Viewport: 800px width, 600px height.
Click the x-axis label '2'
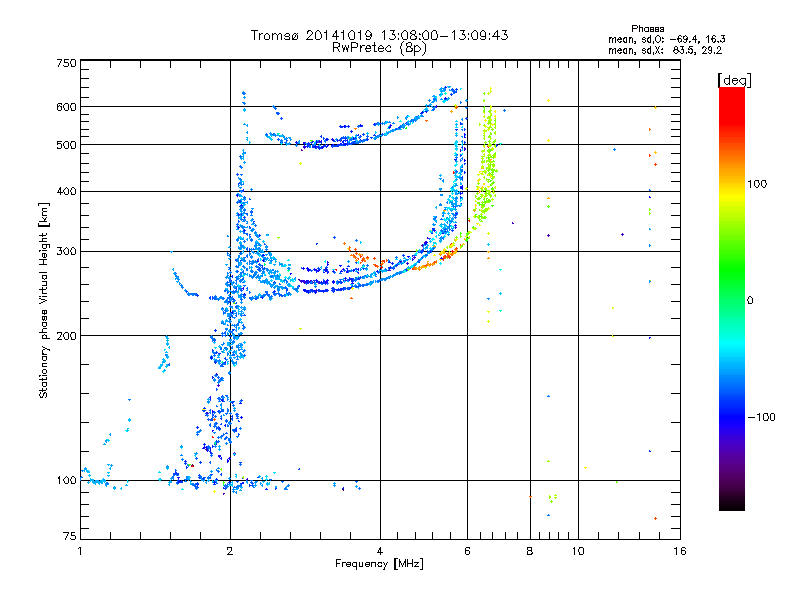tap(230, 551)
